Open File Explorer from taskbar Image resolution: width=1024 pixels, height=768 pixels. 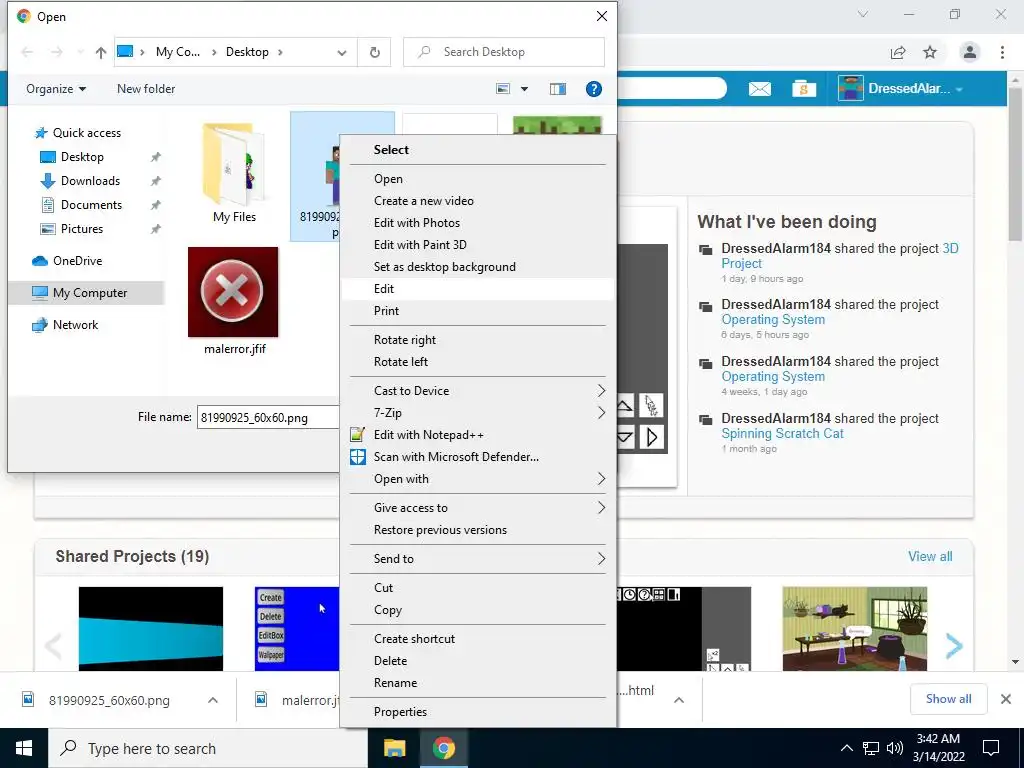point(394,748)
